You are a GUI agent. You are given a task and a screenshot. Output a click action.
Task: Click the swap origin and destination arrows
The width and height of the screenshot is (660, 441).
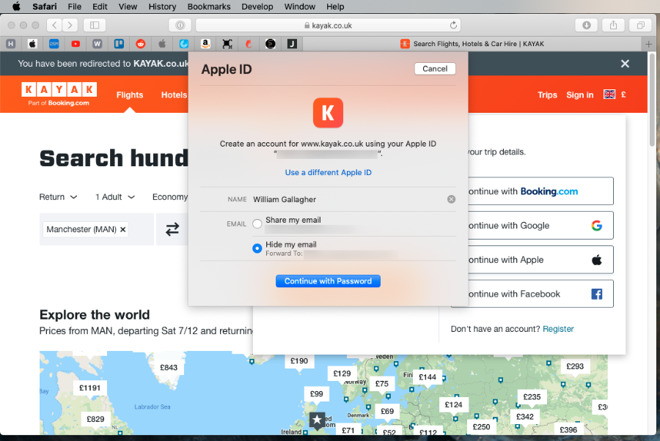pos(172,229)
